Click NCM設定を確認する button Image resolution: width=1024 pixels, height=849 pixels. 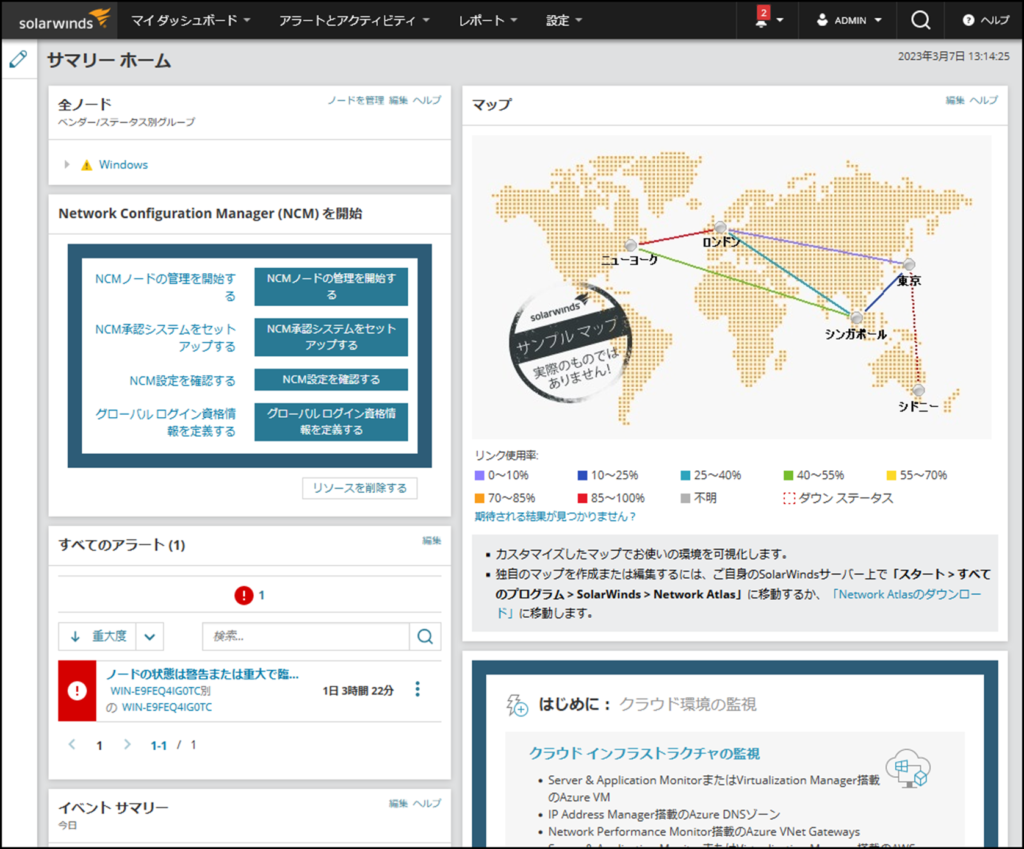[x=331, y=379]
